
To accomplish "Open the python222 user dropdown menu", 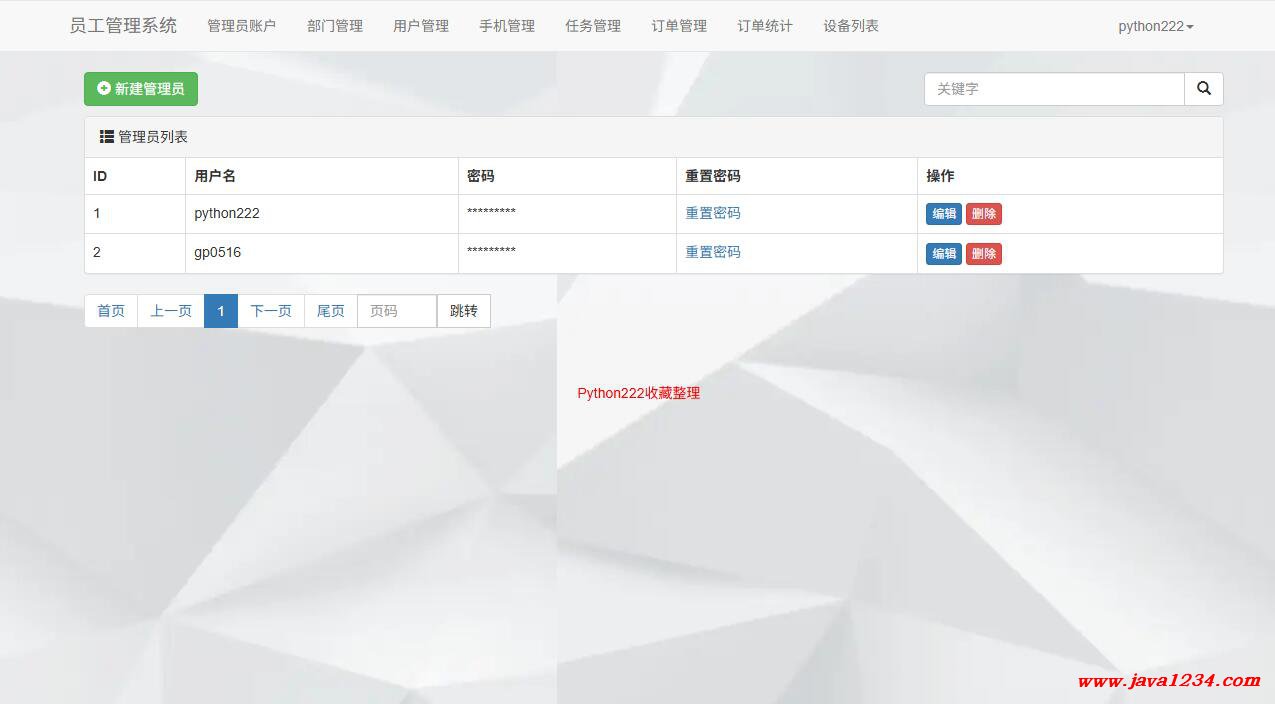I will point(1155,26).
